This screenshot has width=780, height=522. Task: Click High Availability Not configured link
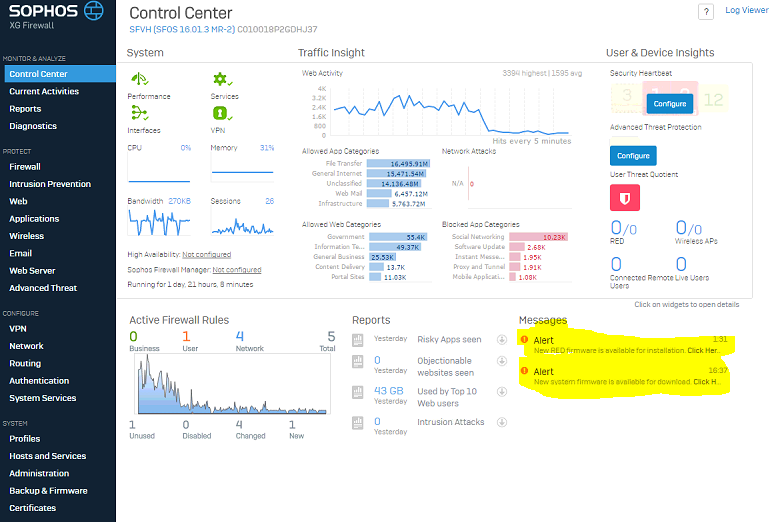206,254
